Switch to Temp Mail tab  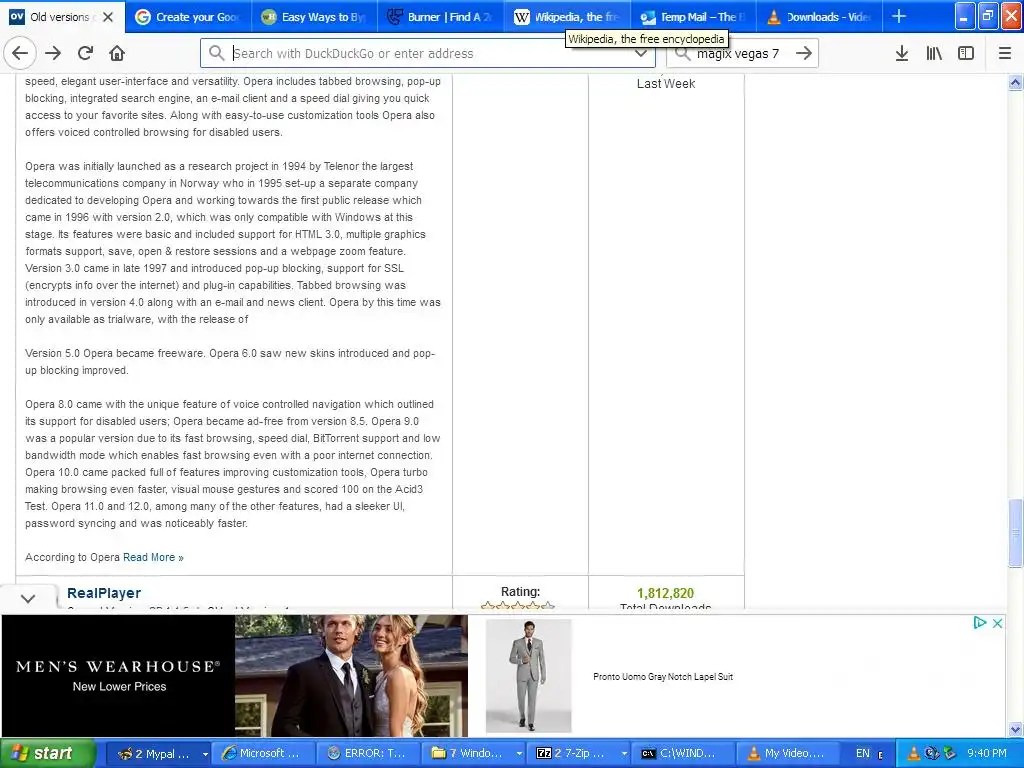pyautogui.click(x=693, y=17)
